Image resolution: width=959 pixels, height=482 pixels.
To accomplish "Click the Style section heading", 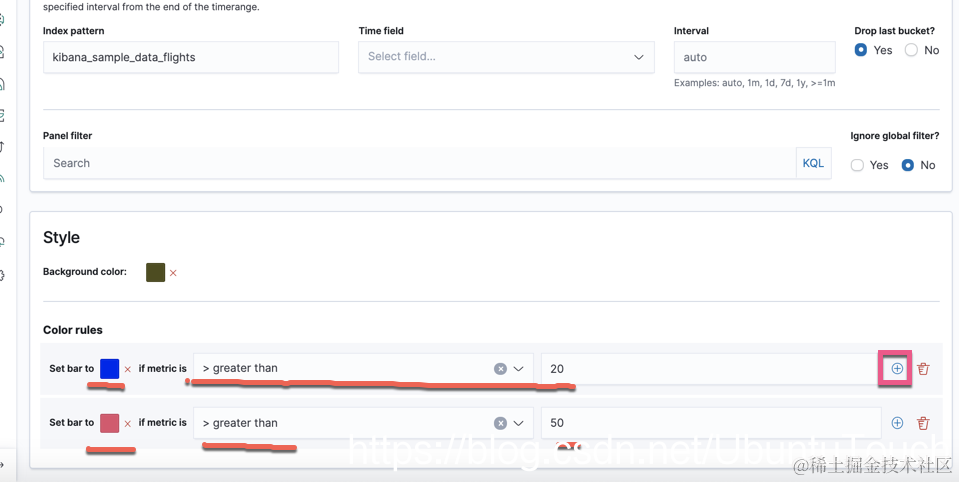I will point(61,237).
